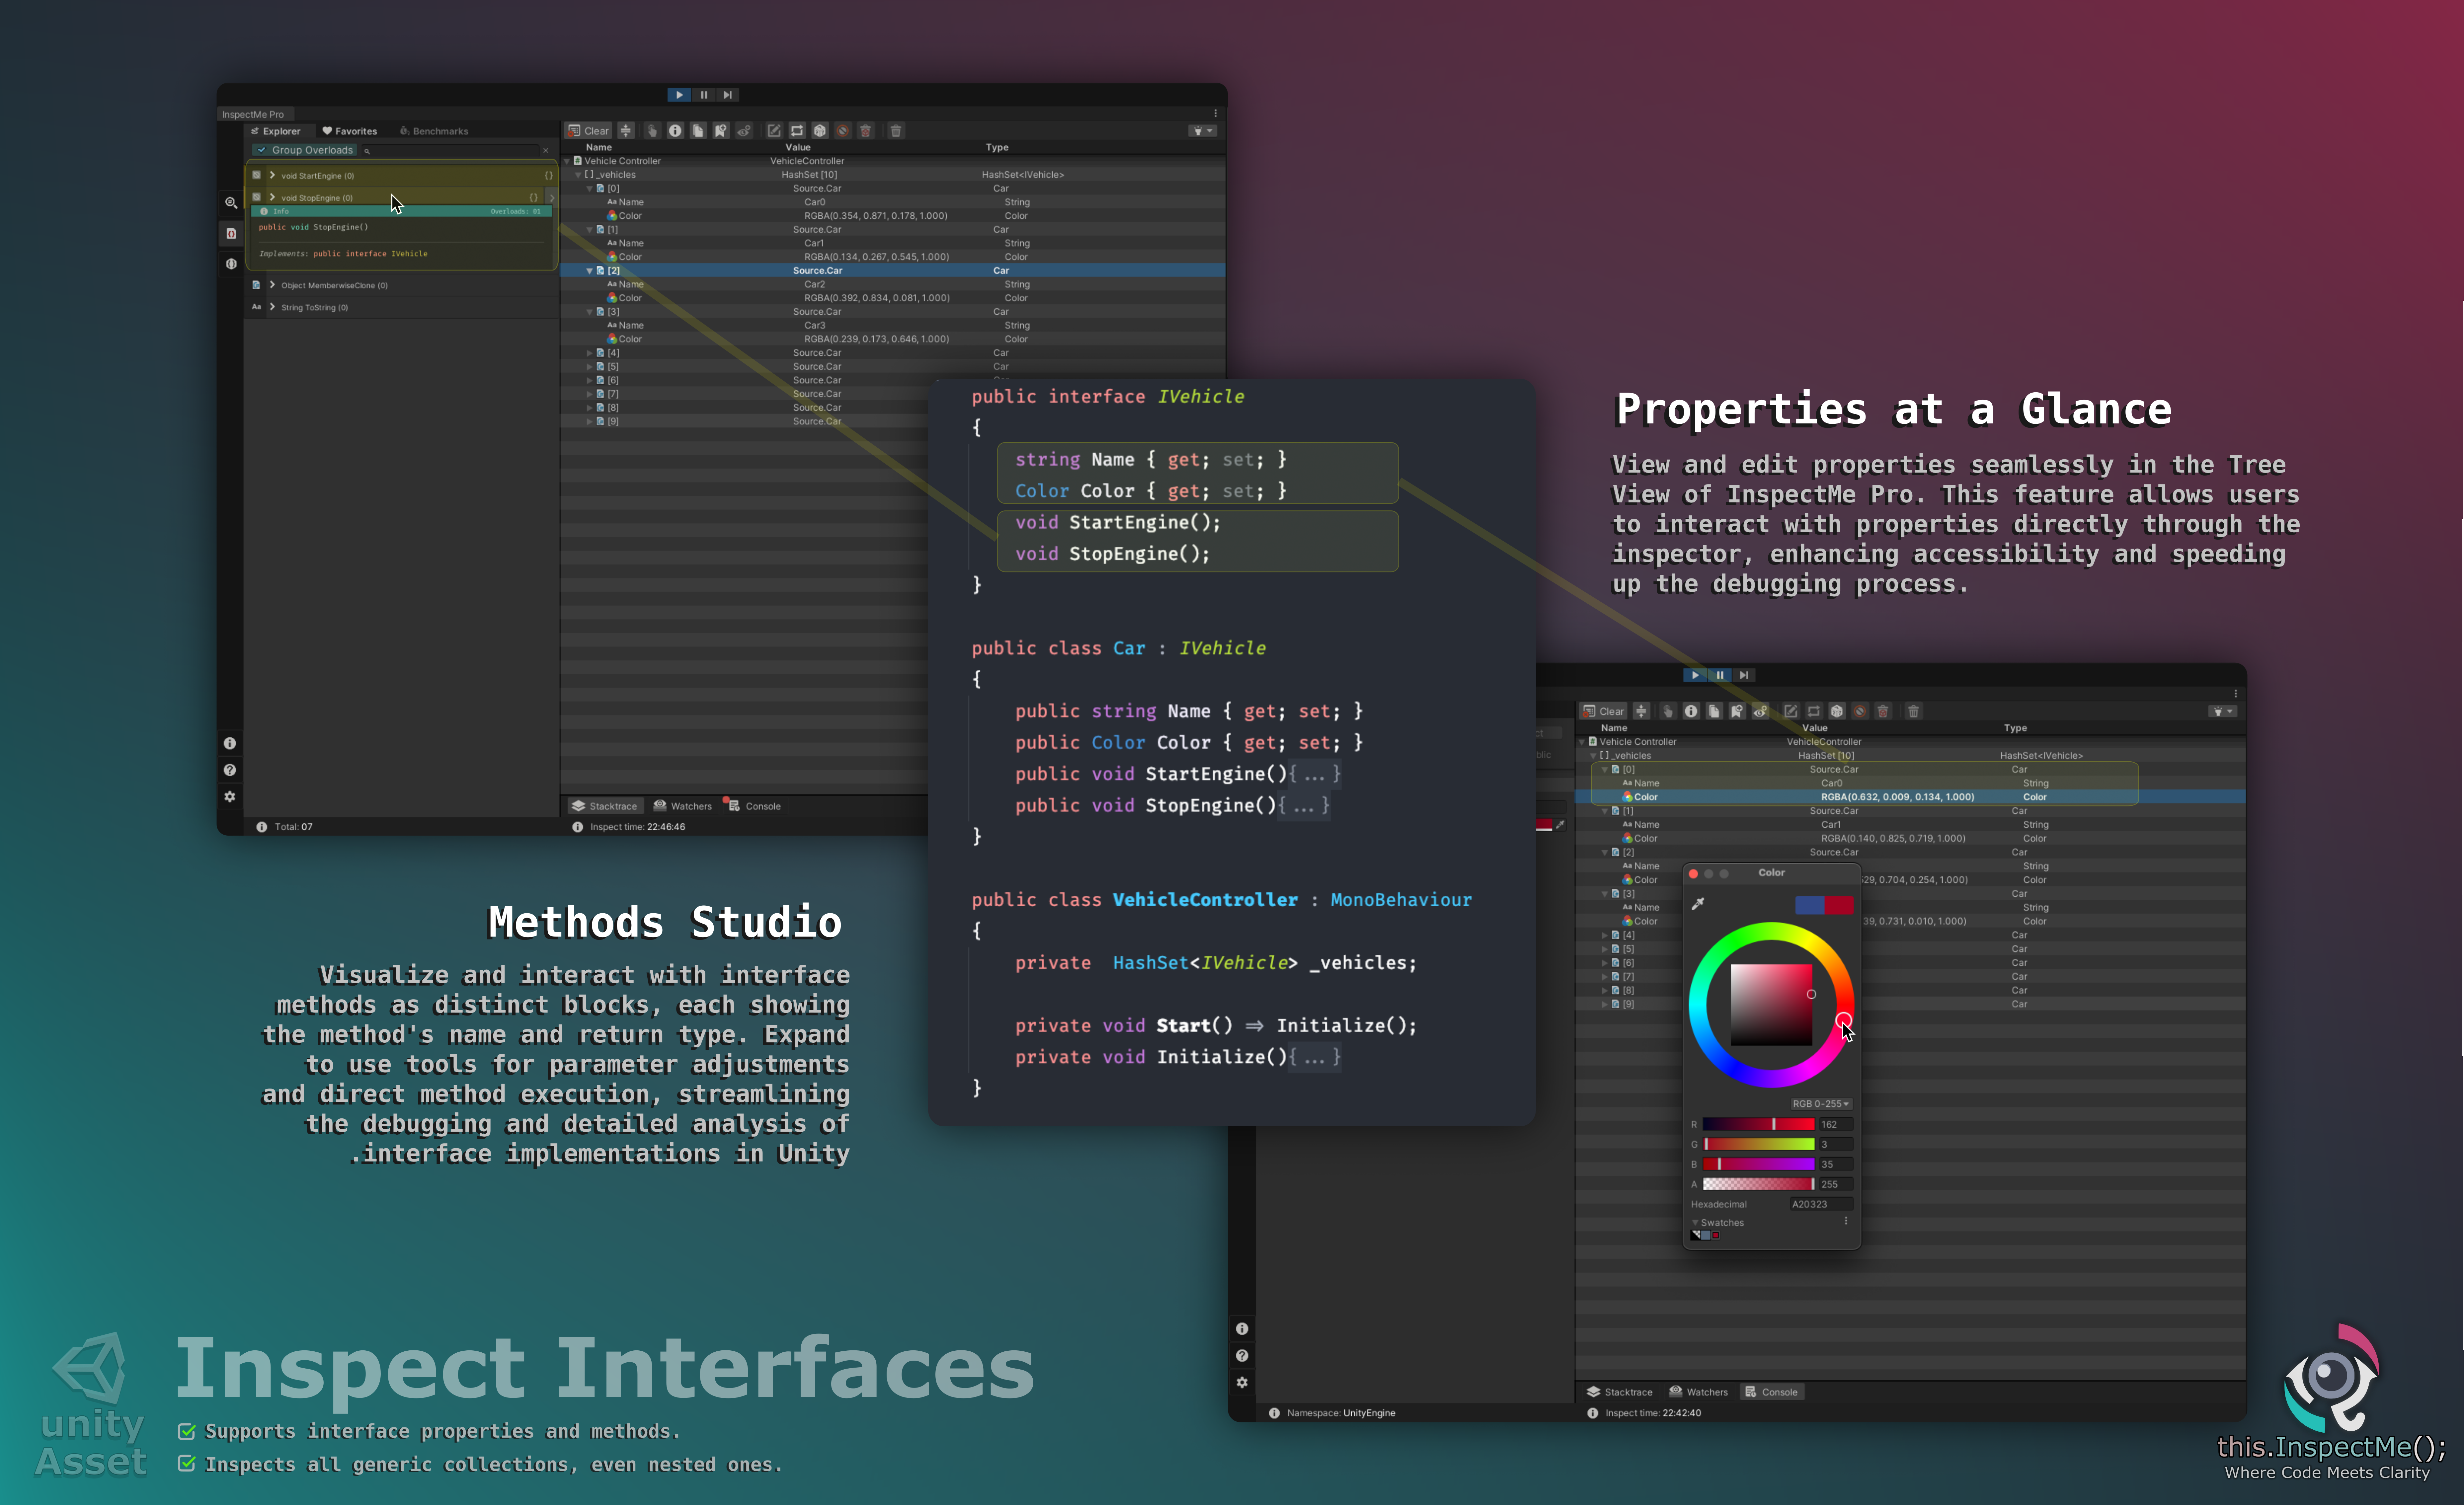Click the copy document icon in the top-left window toolbar

[x=698, y=131]
